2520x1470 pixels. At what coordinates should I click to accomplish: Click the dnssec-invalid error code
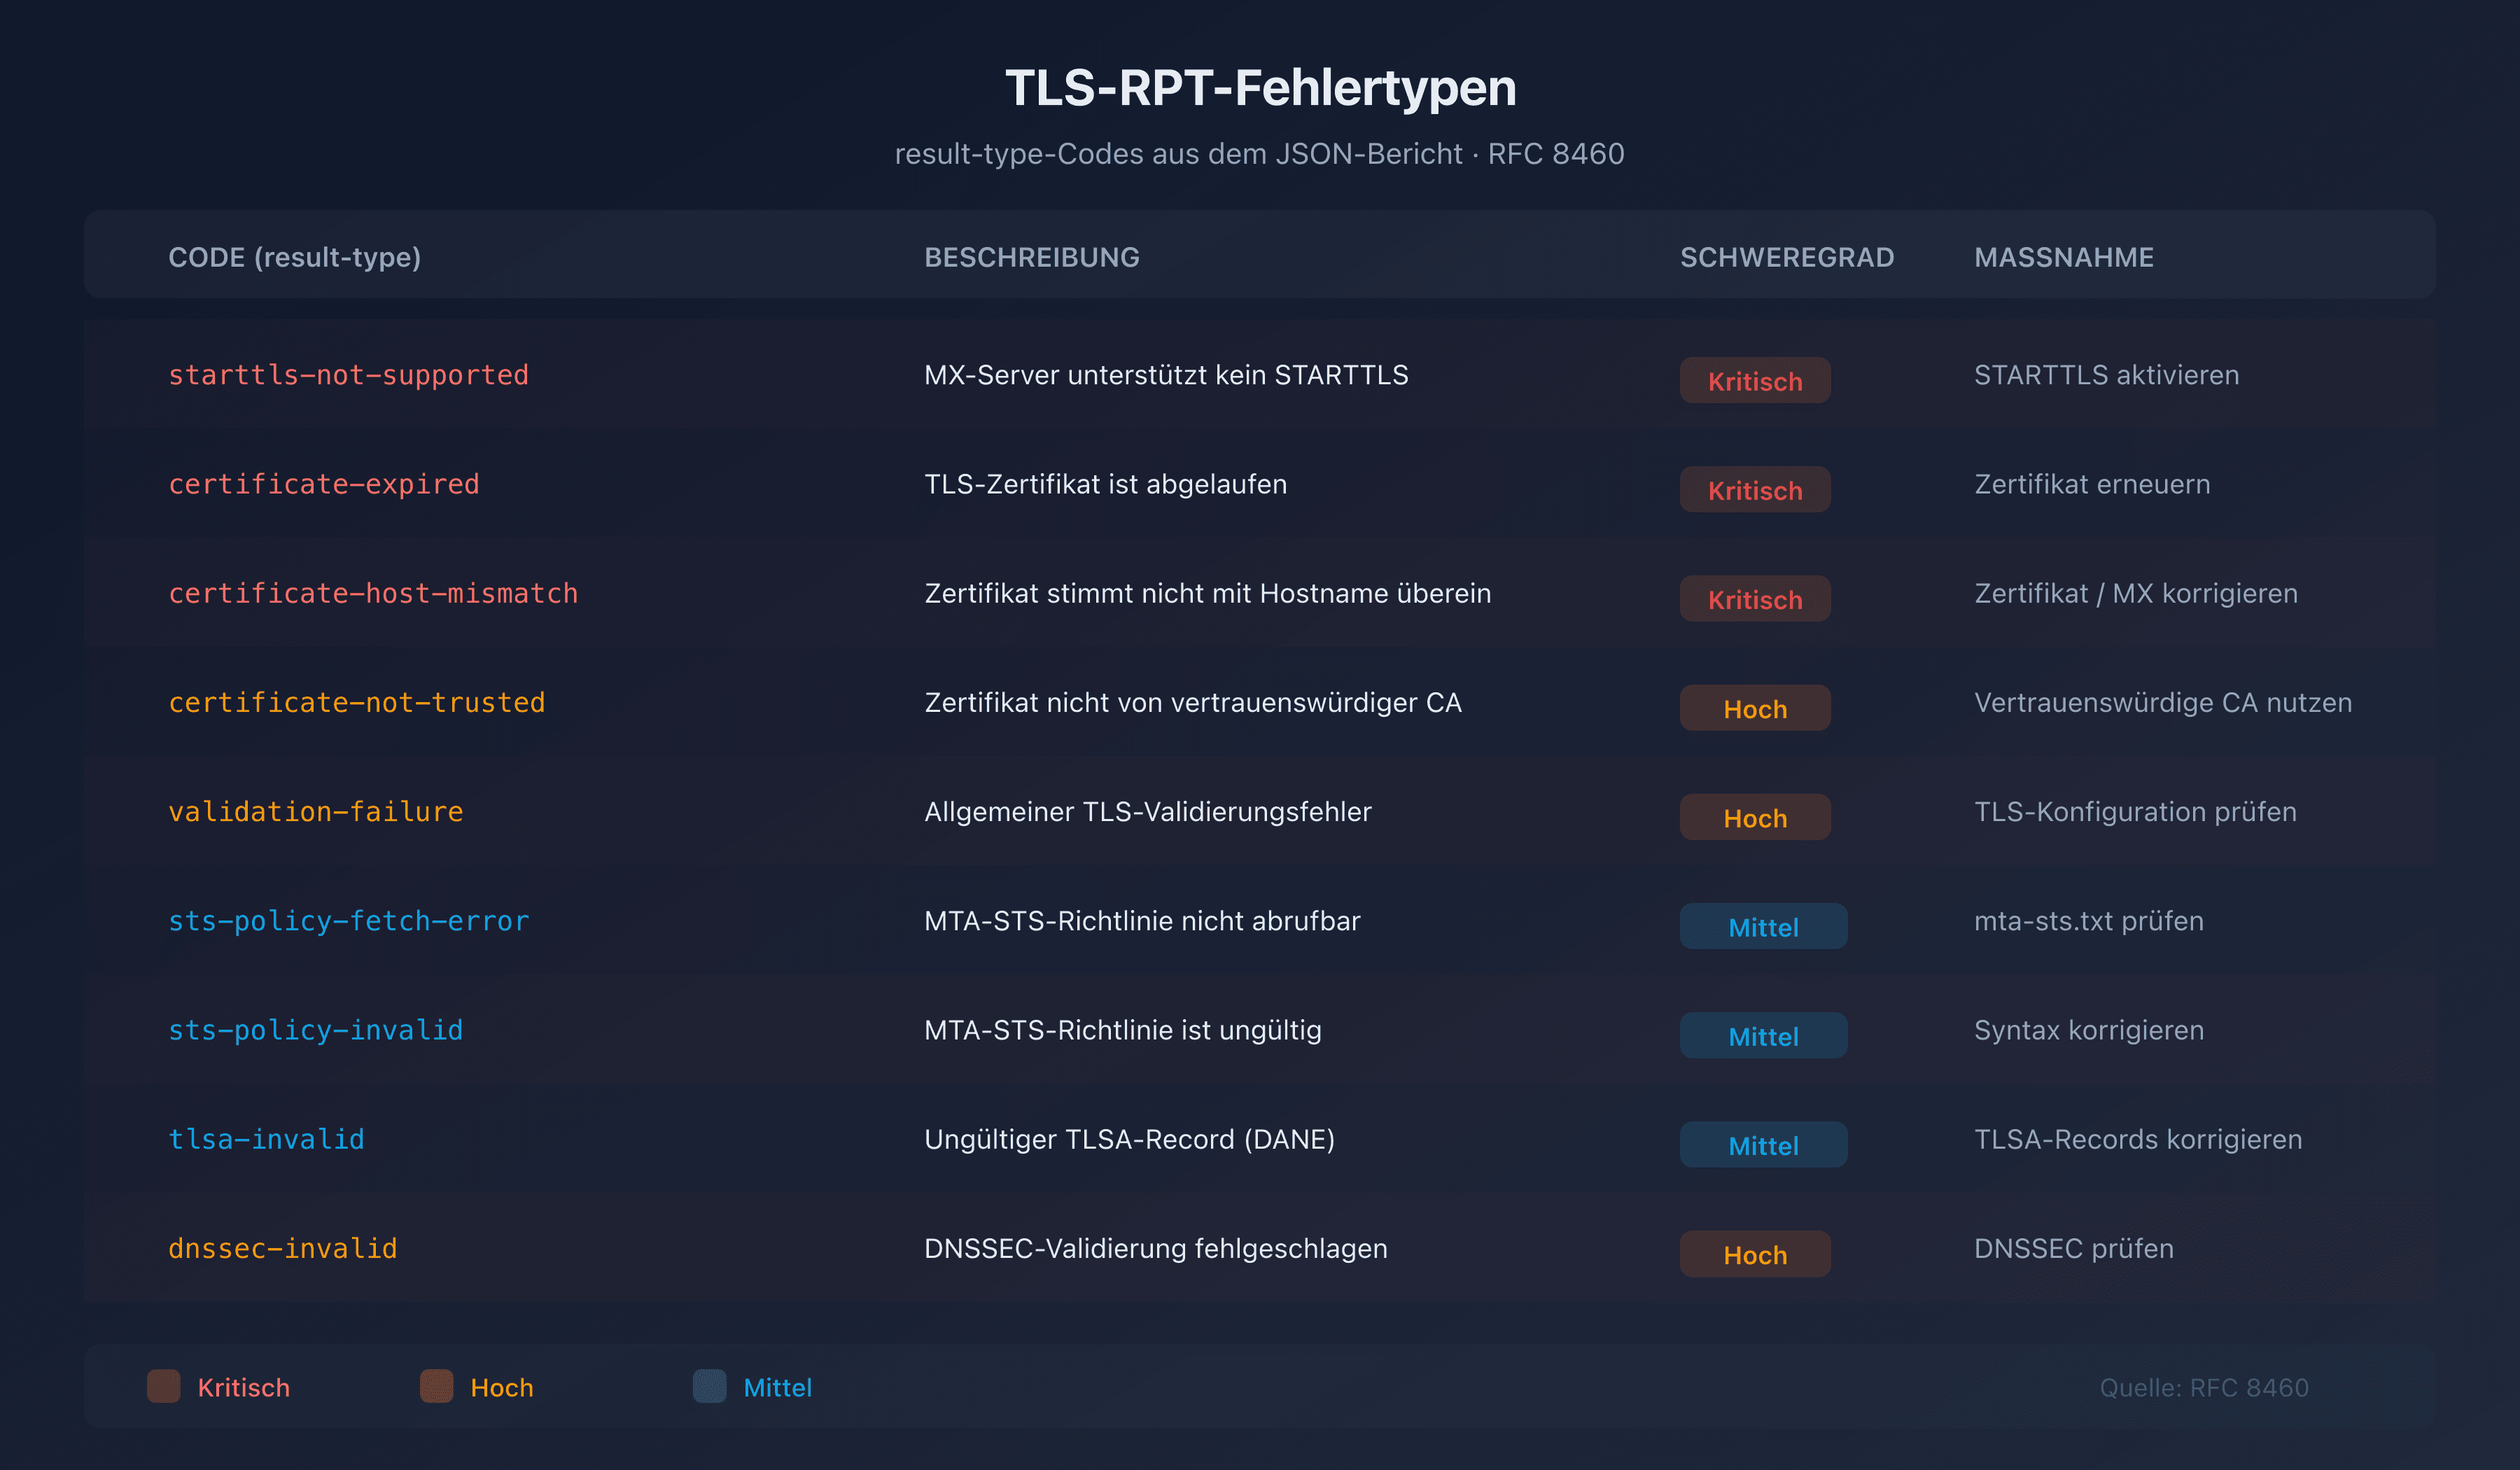283,1248
